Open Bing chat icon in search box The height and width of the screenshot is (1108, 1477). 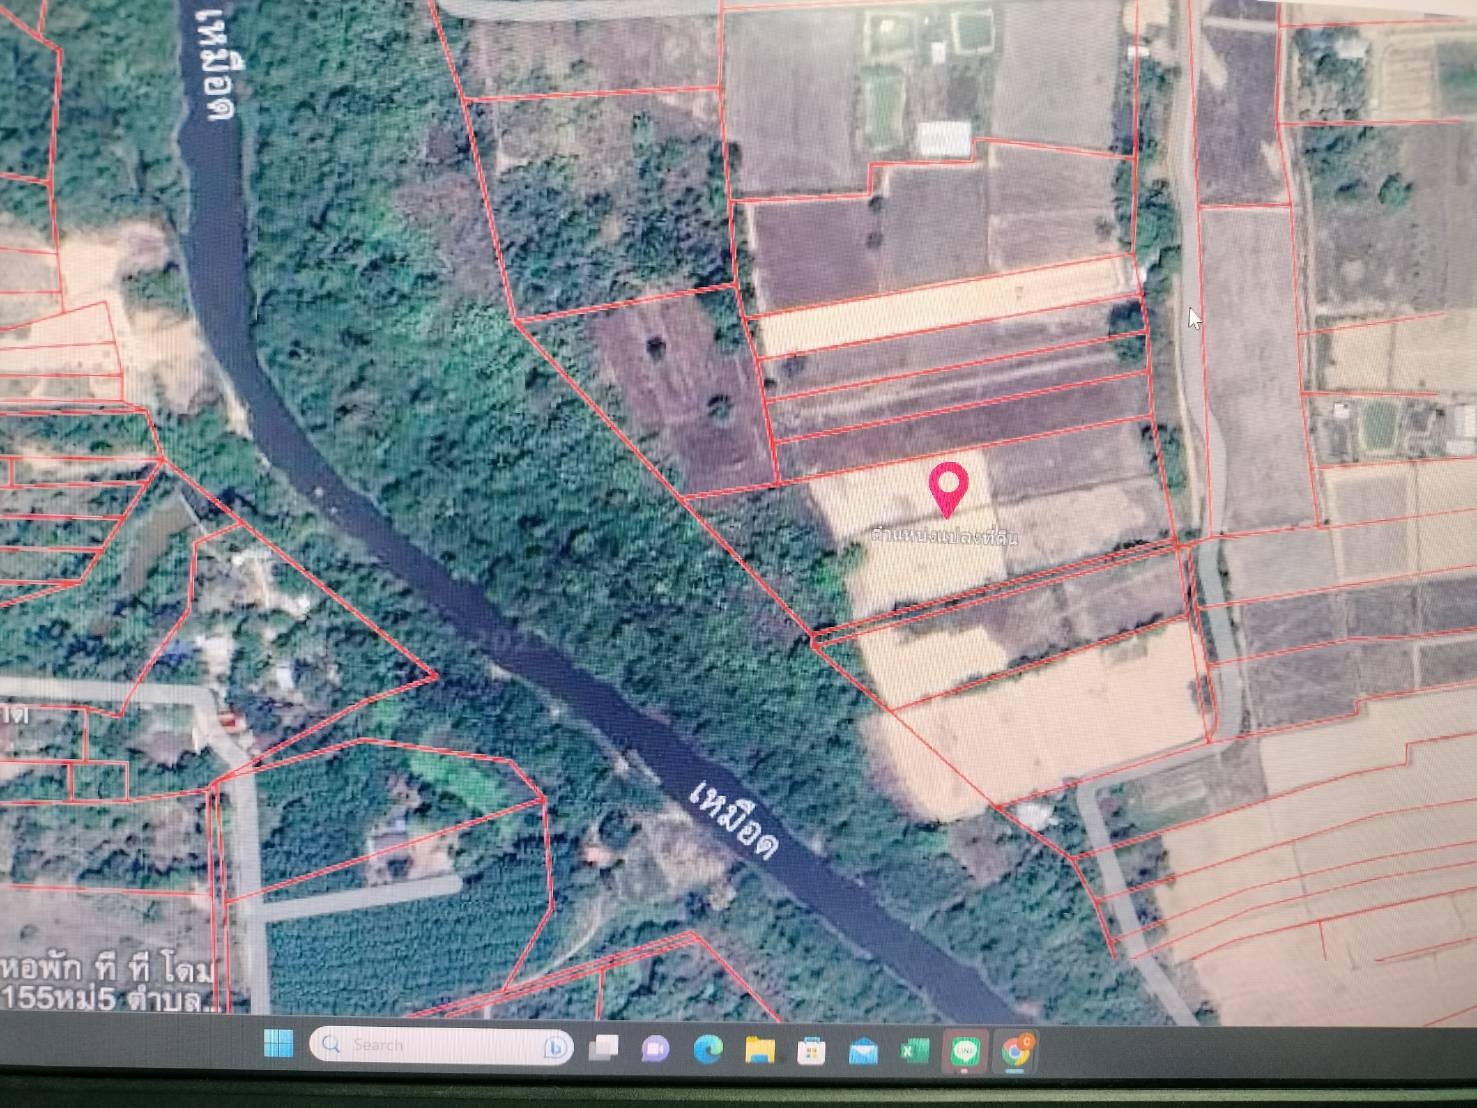click(553, 1046)
